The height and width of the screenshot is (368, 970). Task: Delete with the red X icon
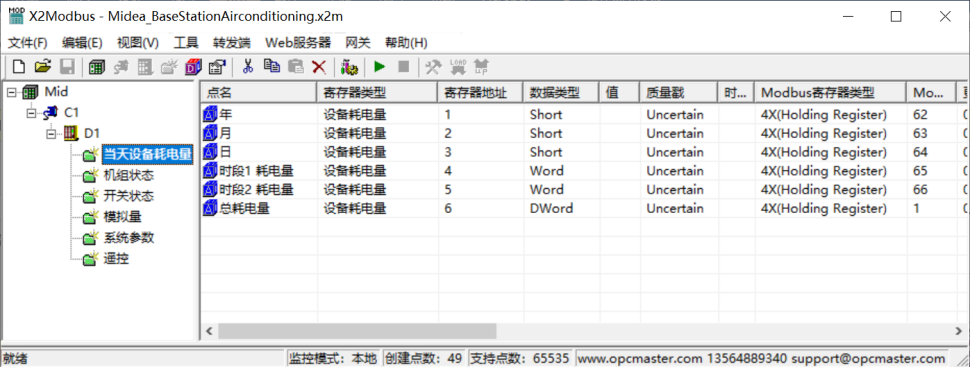point(319,66)
